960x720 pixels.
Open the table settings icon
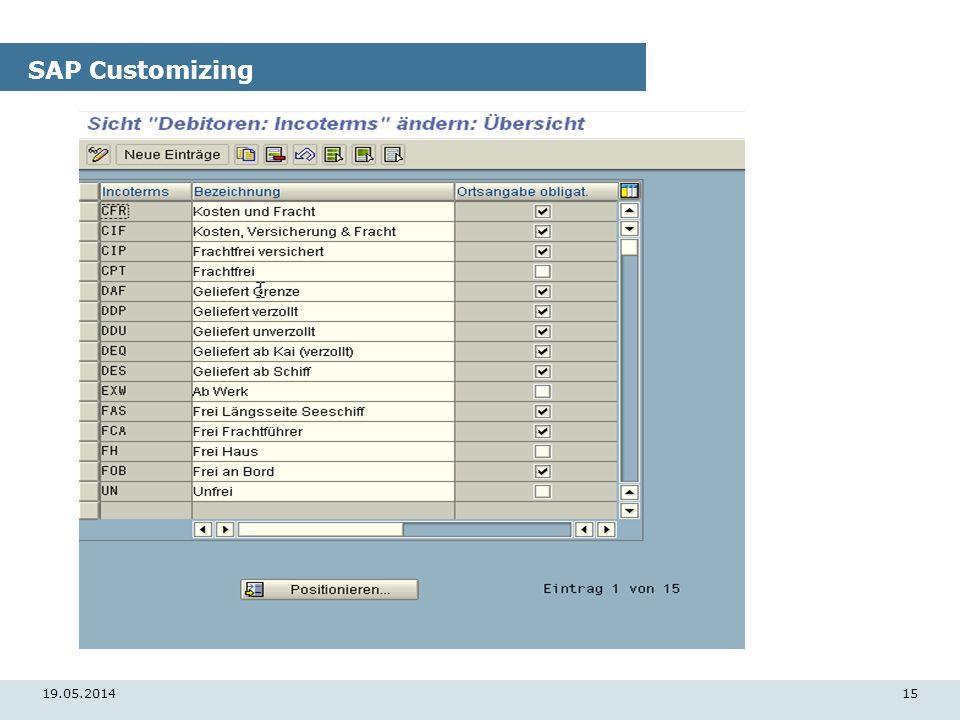629,191
